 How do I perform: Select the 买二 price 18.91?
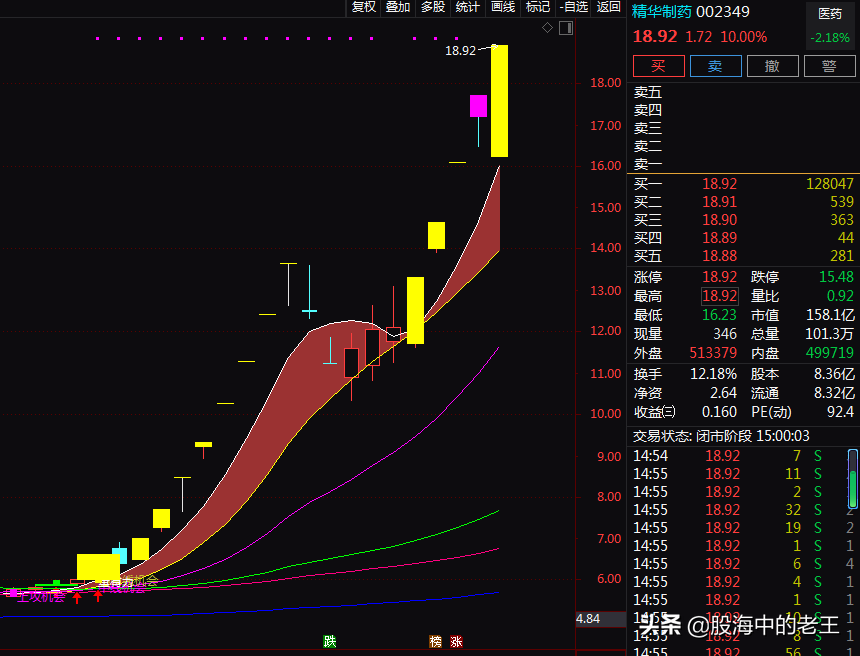[720, 202]
